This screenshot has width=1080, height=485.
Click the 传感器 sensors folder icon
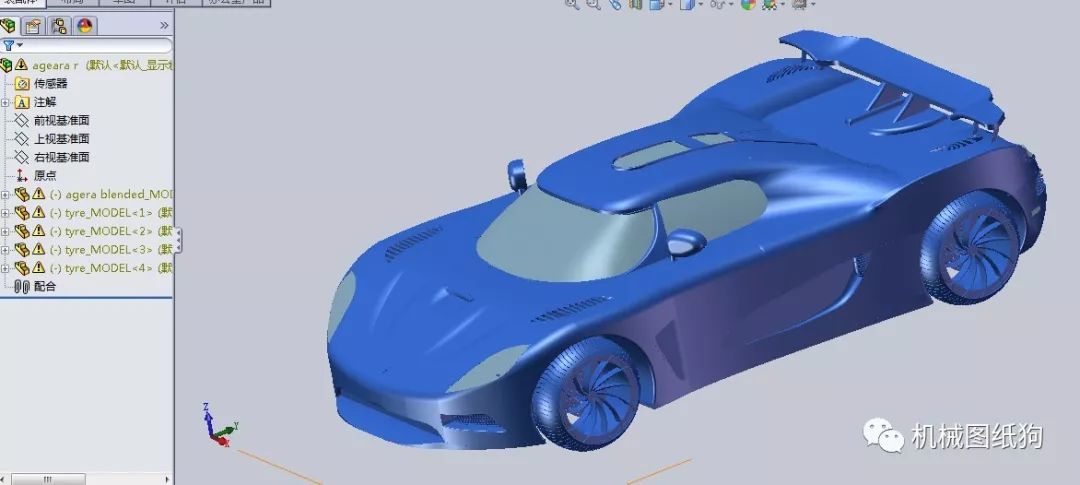(22, 83)
